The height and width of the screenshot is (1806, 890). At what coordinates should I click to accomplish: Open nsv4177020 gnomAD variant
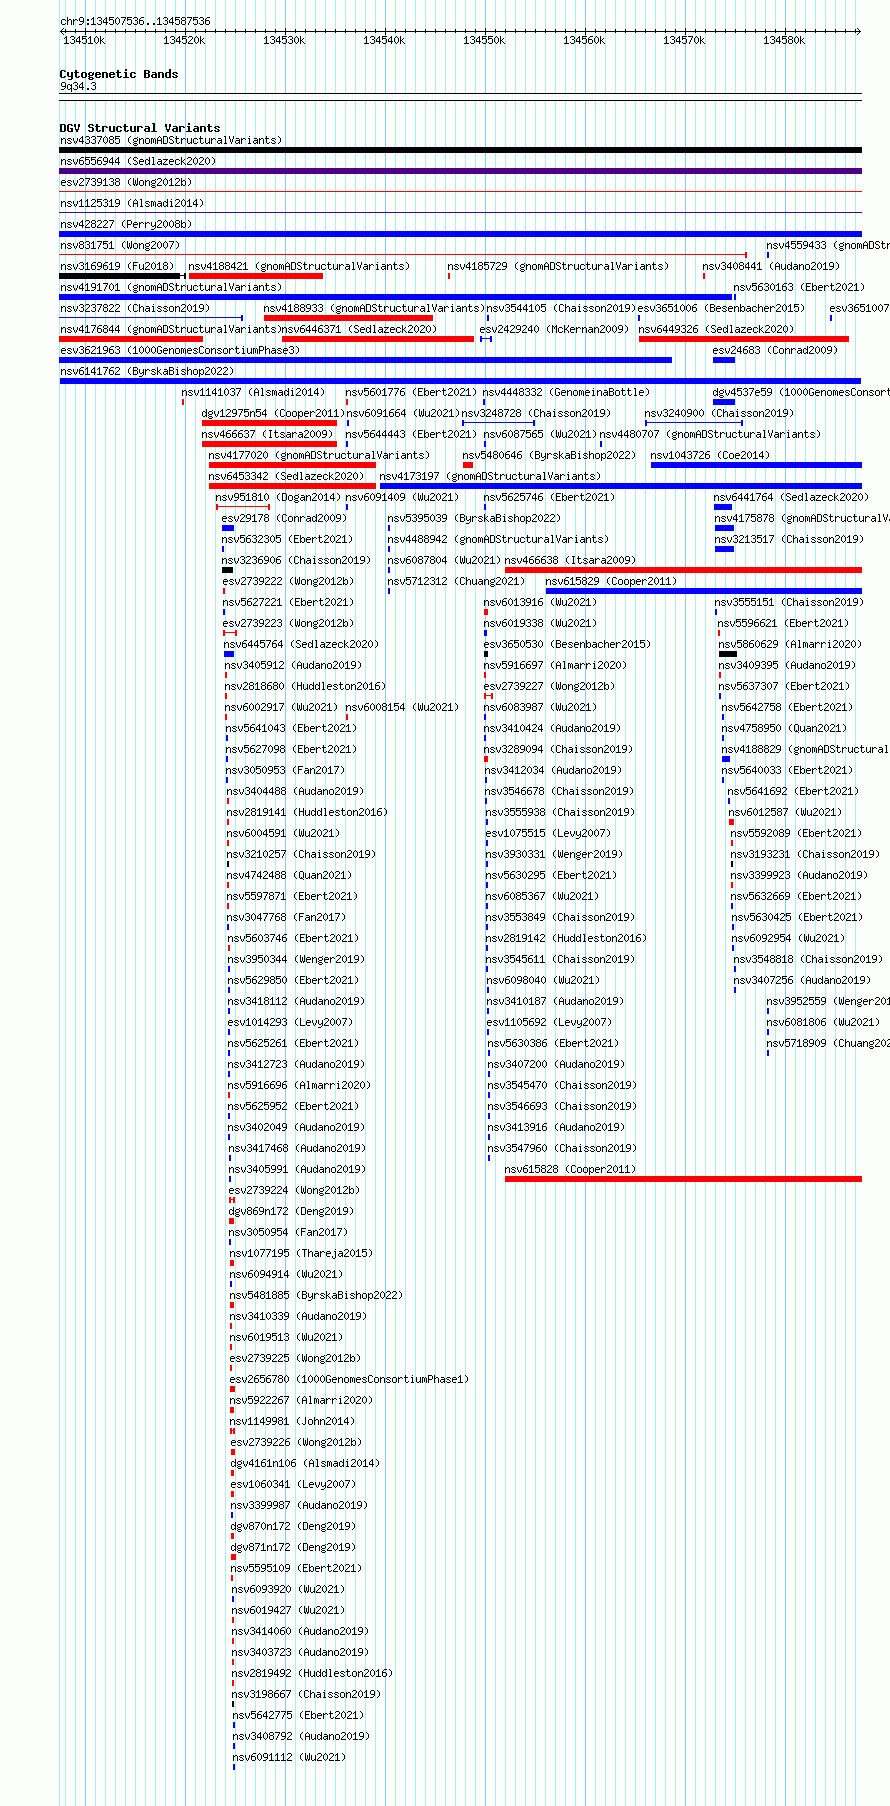[x=319, y=455]
